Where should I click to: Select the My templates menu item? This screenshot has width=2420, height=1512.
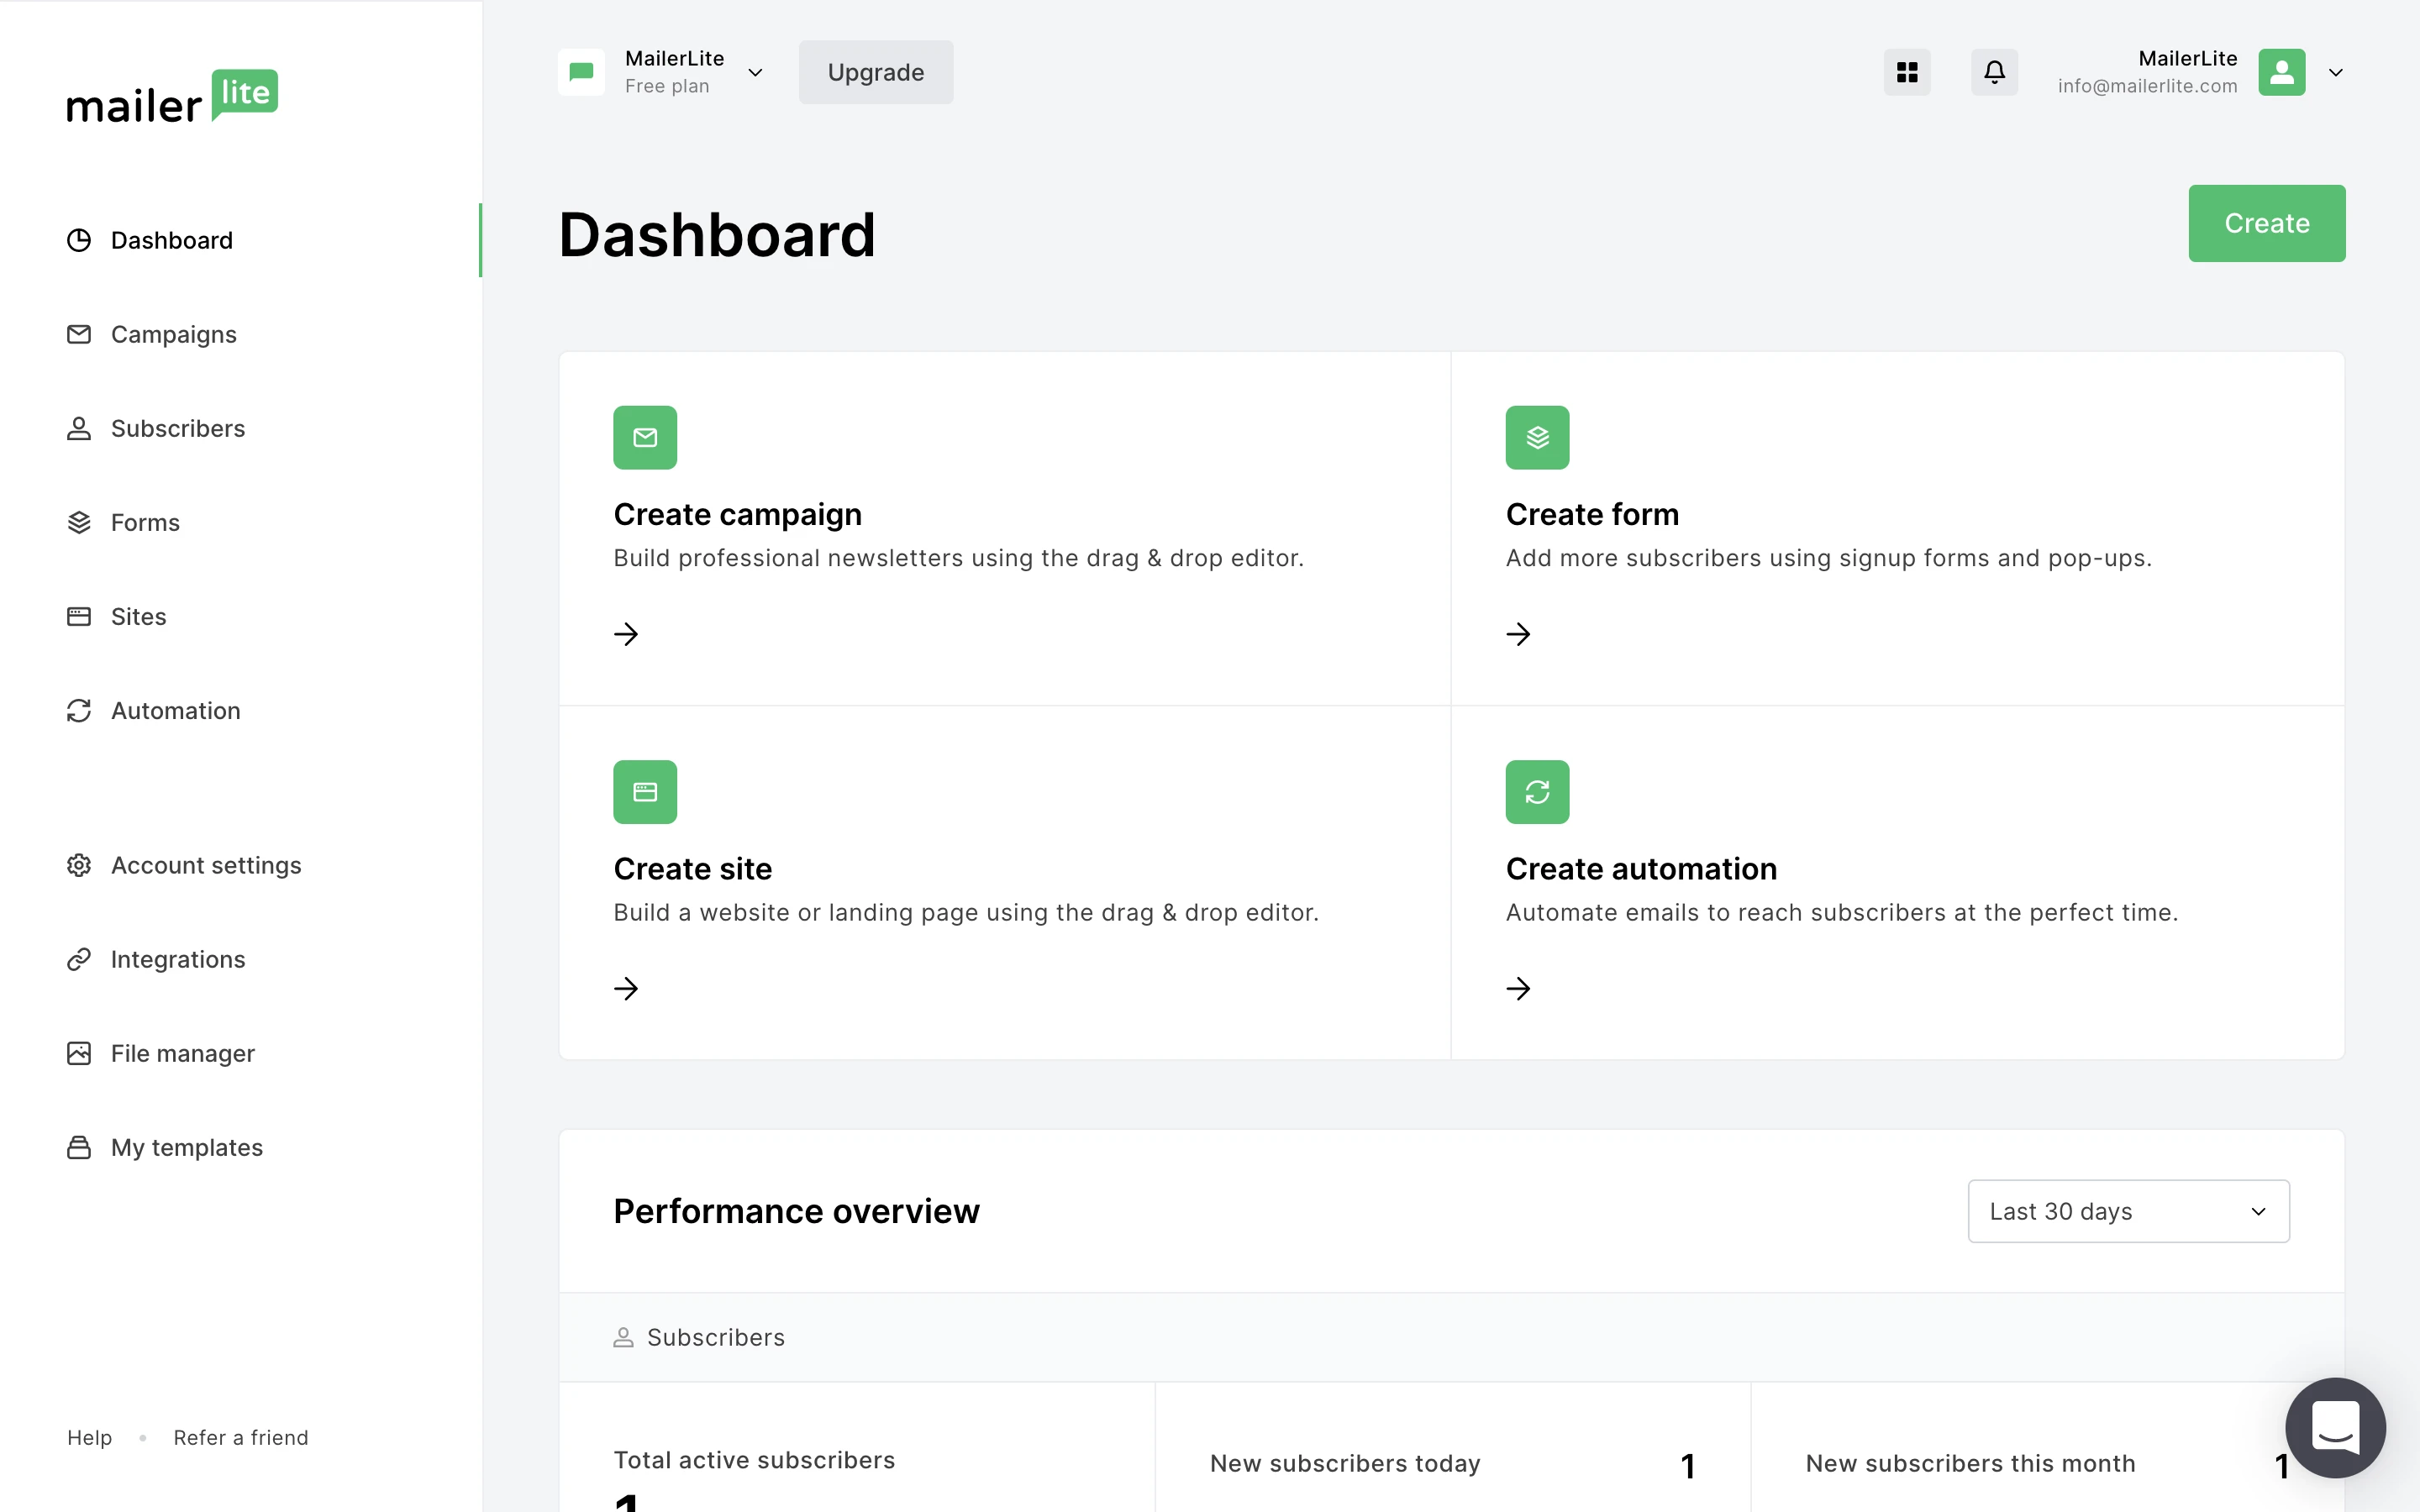pyautogui.click(x=187, y=1147)
